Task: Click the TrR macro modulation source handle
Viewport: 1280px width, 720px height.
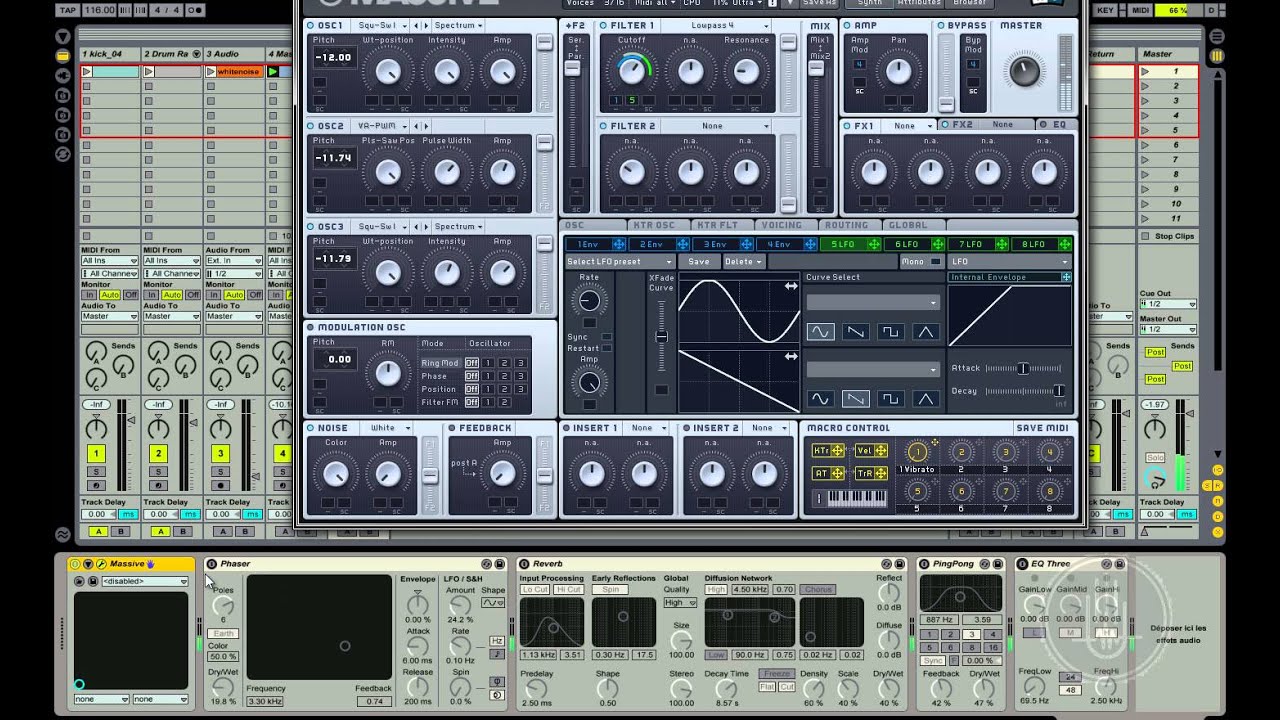Action: pyautogui.click(x=881, y=474)
